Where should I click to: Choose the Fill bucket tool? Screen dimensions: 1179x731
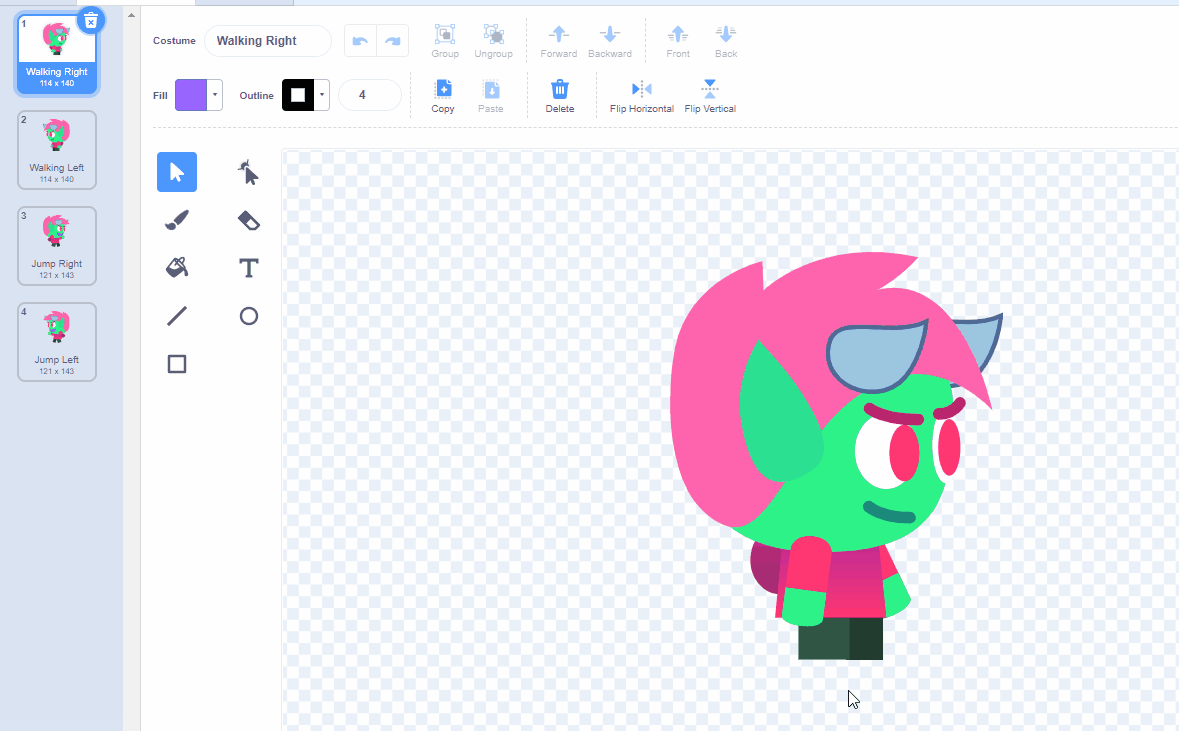[177, 268]
